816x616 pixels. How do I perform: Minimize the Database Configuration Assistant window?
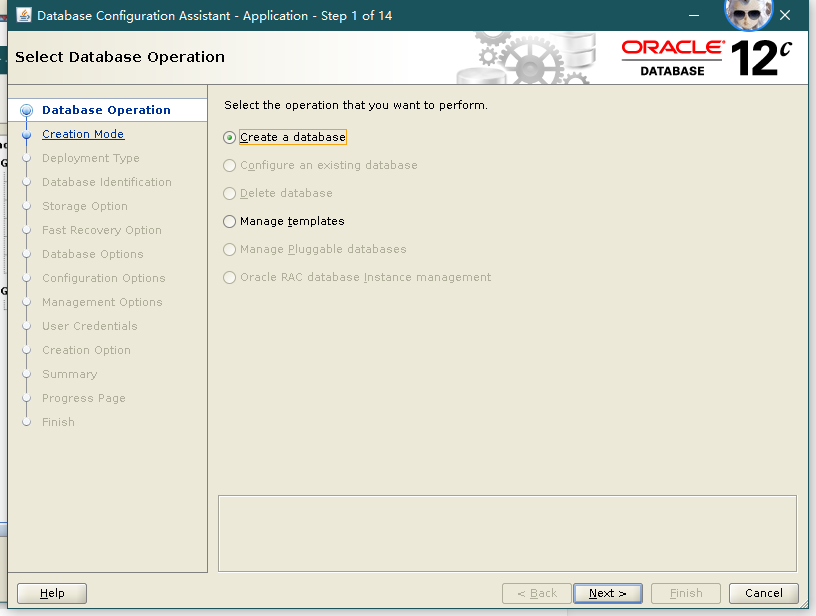(x=694, y=16)
